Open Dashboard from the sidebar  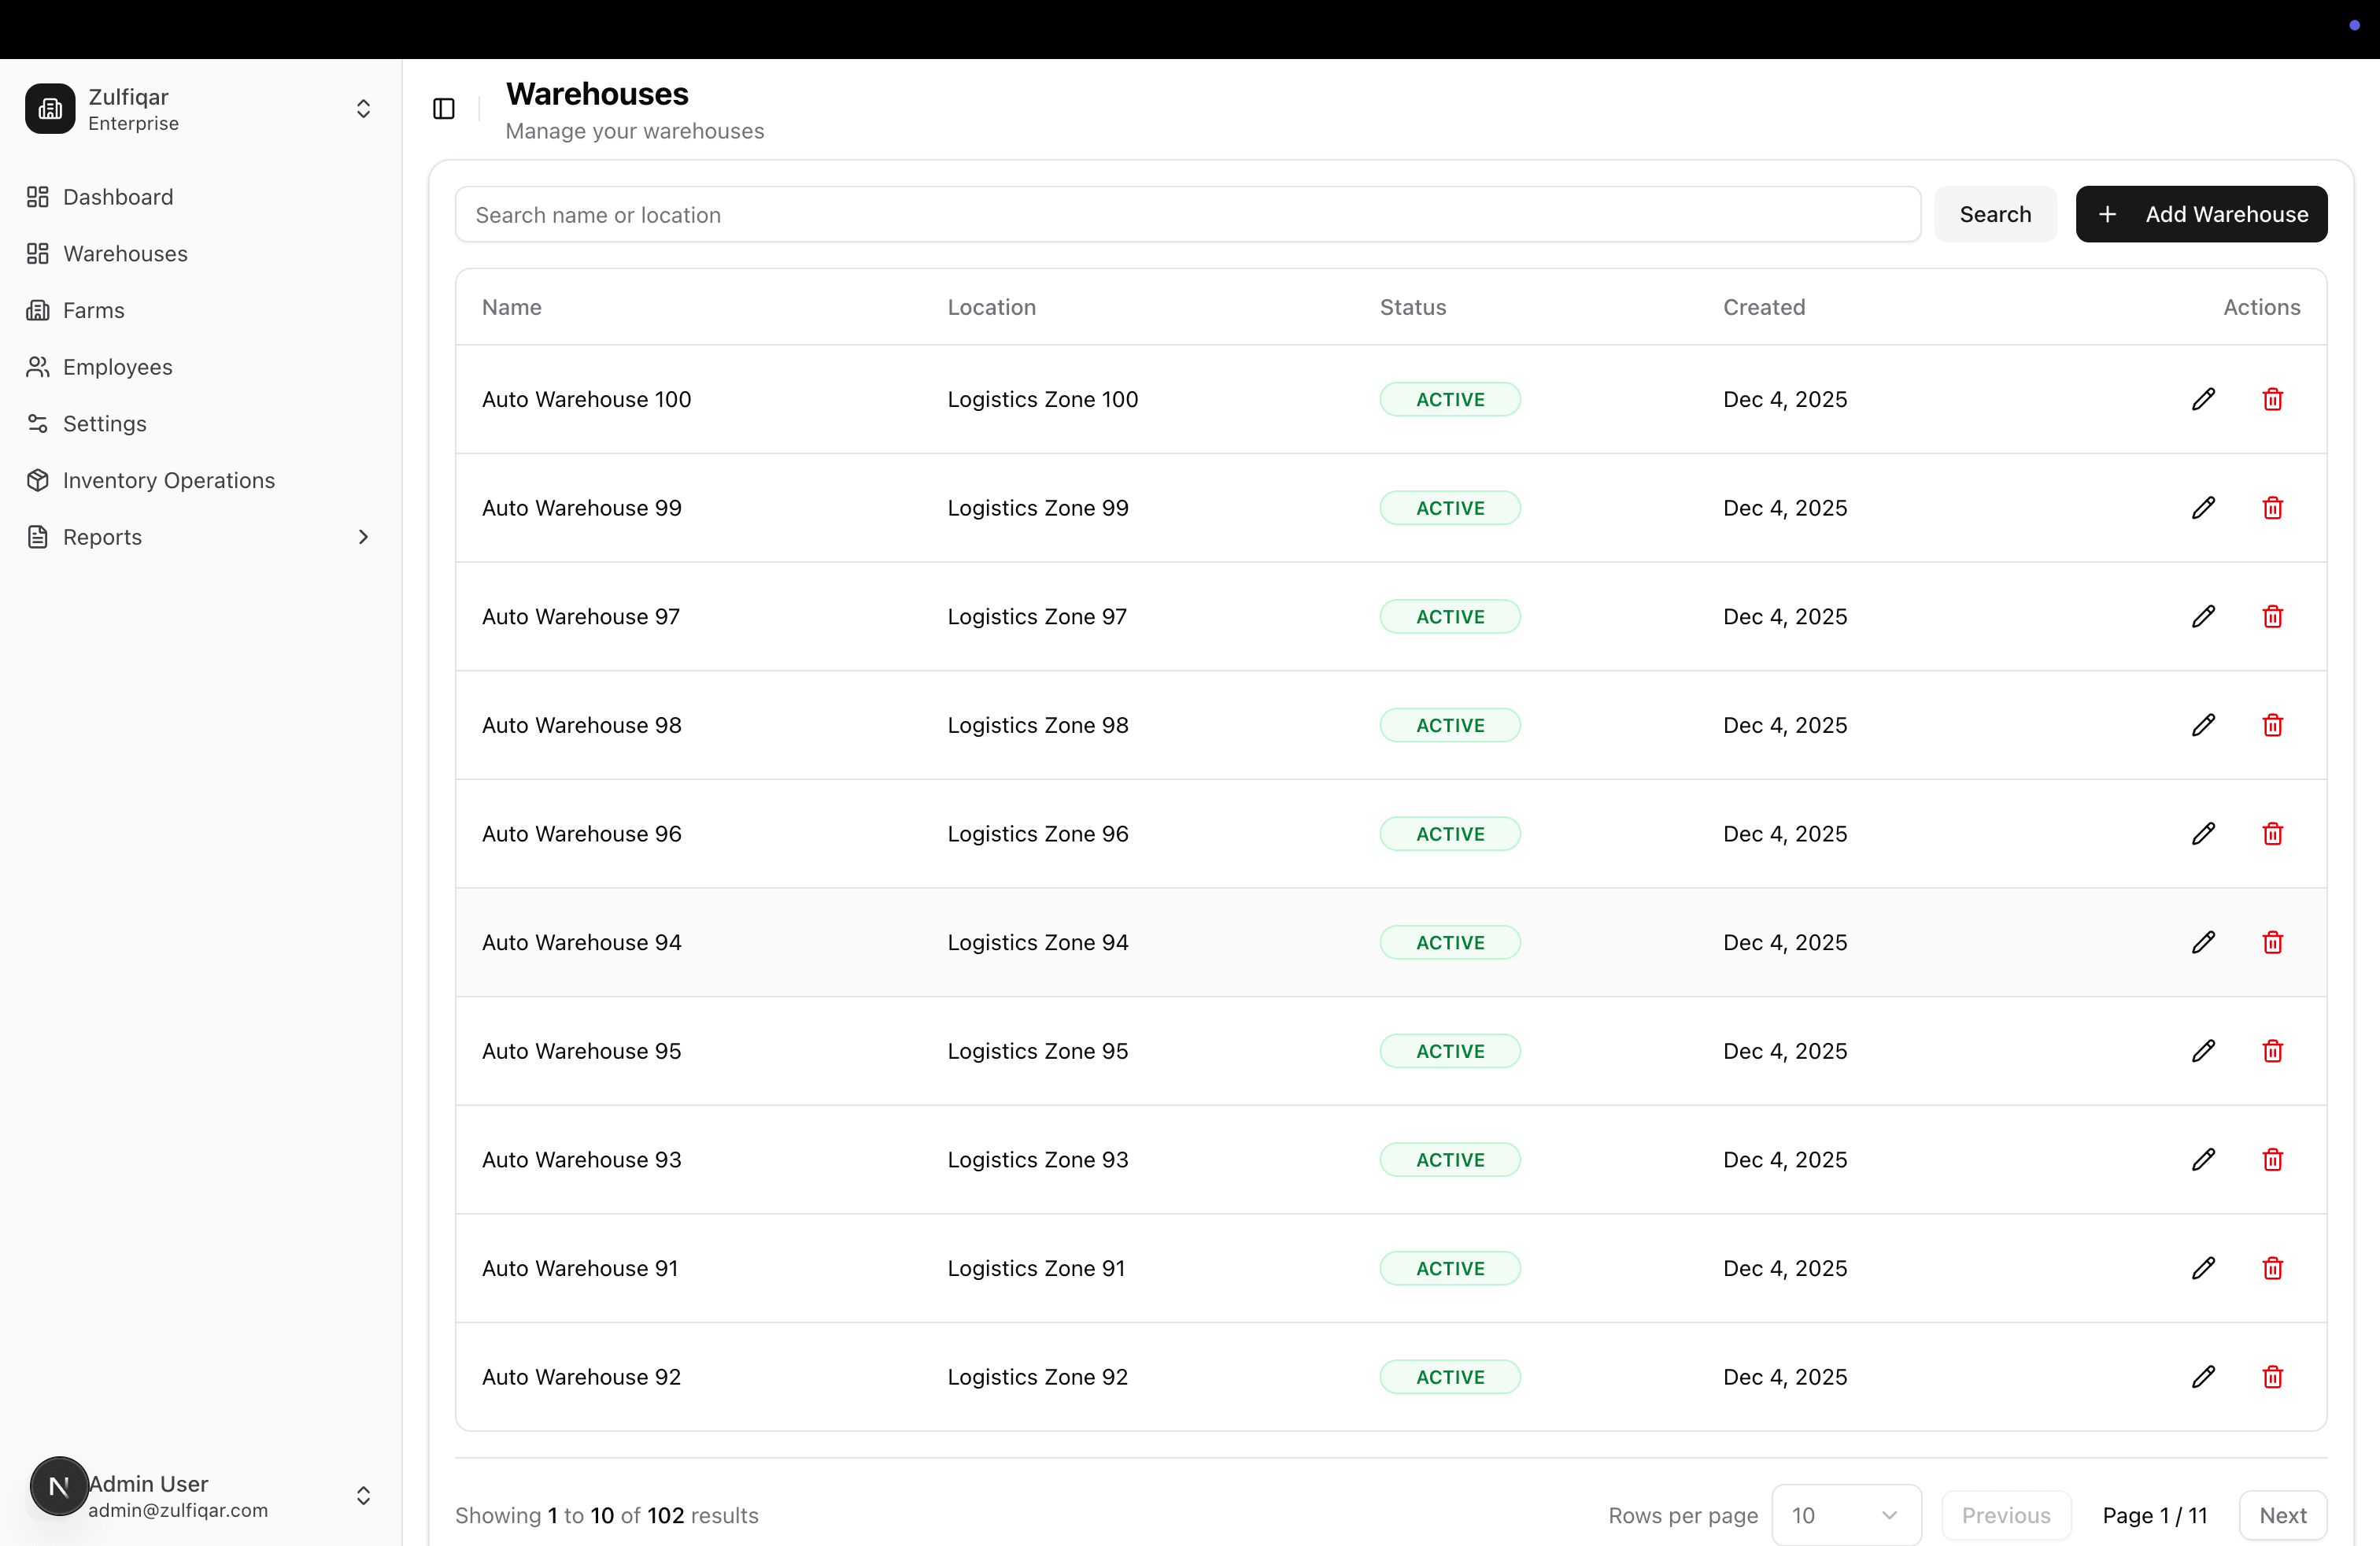118,197
